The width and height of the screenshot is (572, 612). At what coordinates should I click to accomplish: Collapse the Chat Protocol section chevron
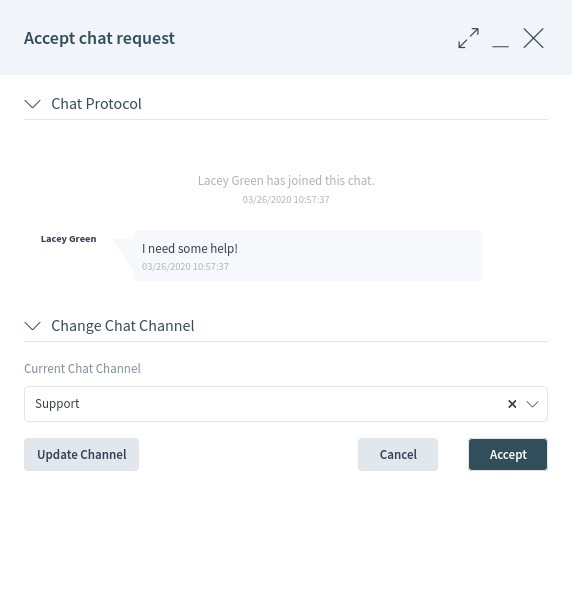[x=32, y=104]
